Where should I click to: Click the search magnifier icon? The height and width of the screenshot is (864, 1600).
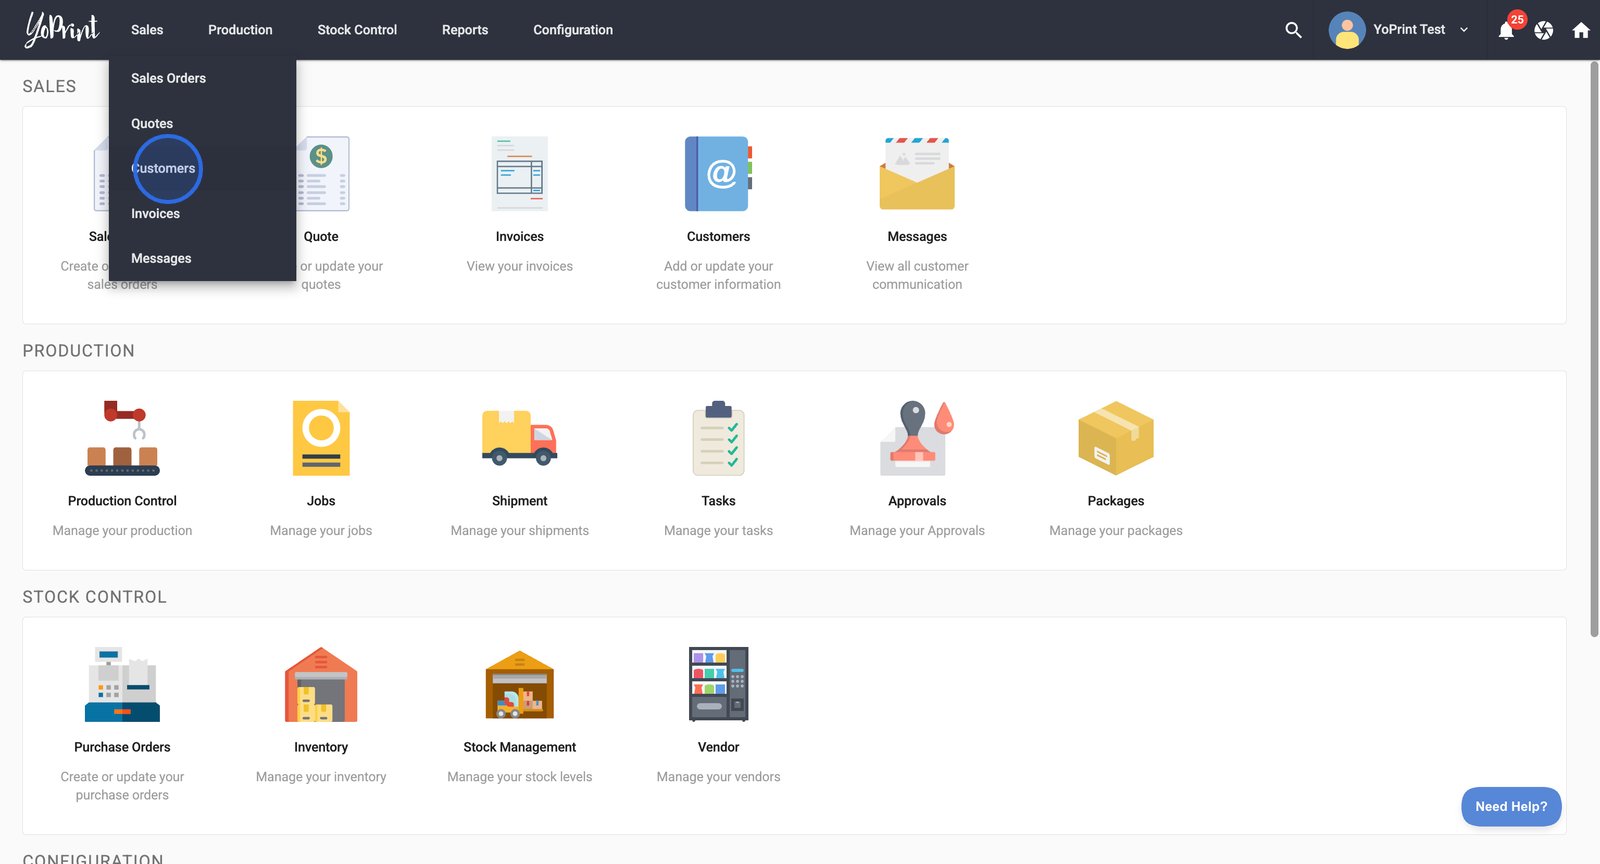click(1293, 30)
